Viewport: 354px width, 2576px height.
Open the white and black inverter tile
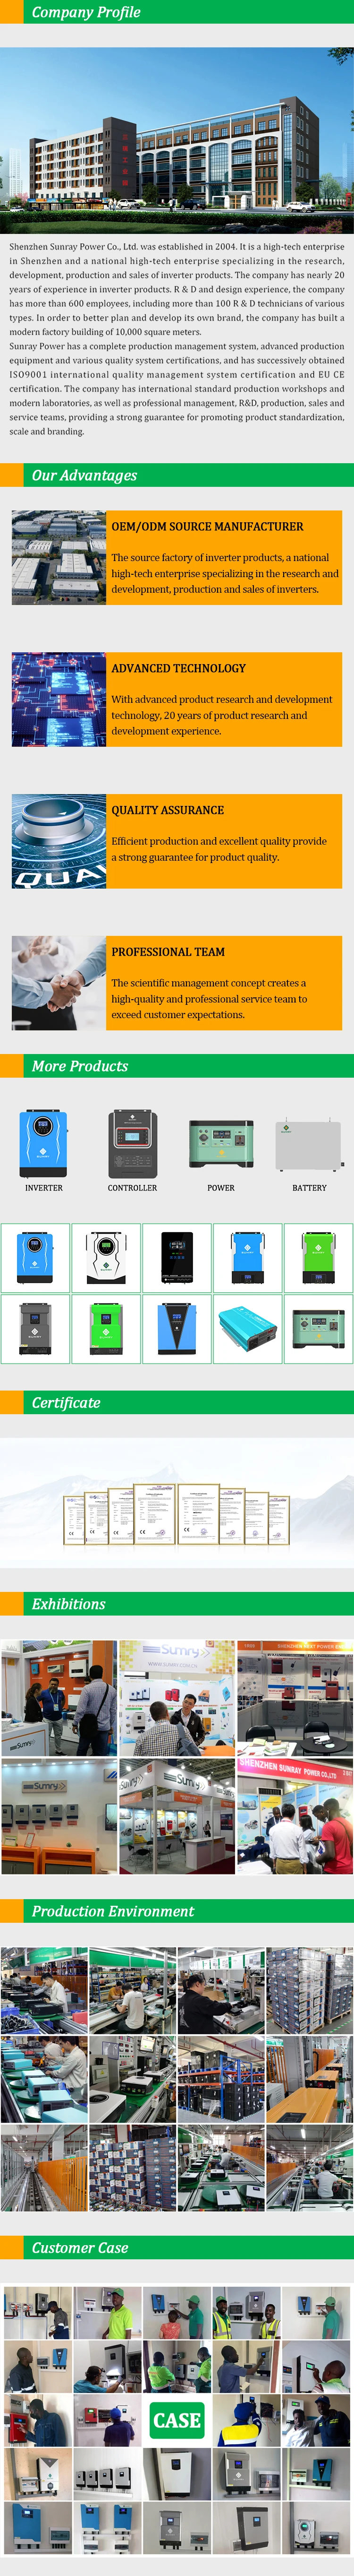pos(106,1258)
